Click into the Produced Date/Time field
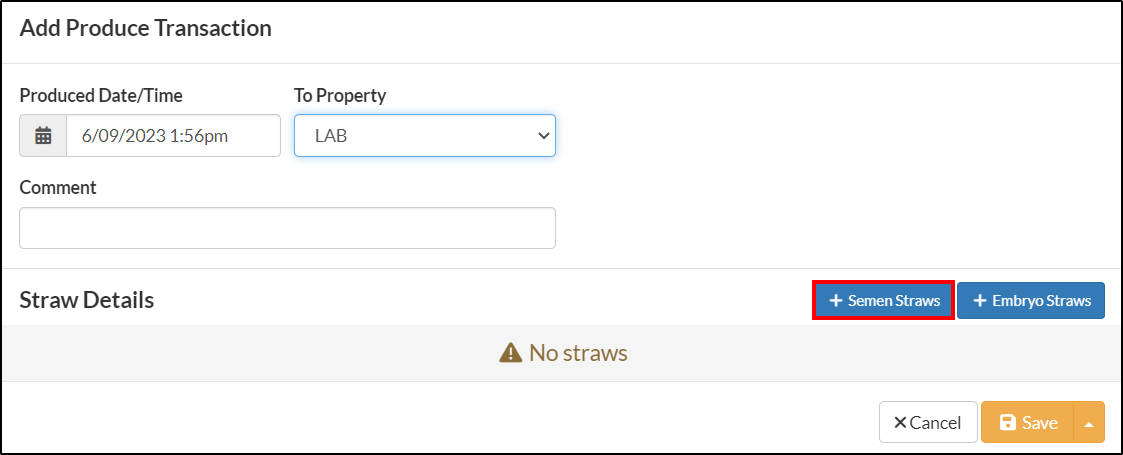Screen dimensions: 1123x455 (x=173, y=135)
